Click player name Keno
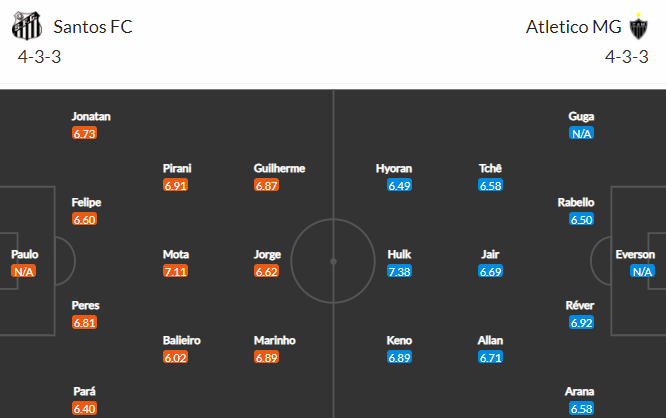 [399, 340]
